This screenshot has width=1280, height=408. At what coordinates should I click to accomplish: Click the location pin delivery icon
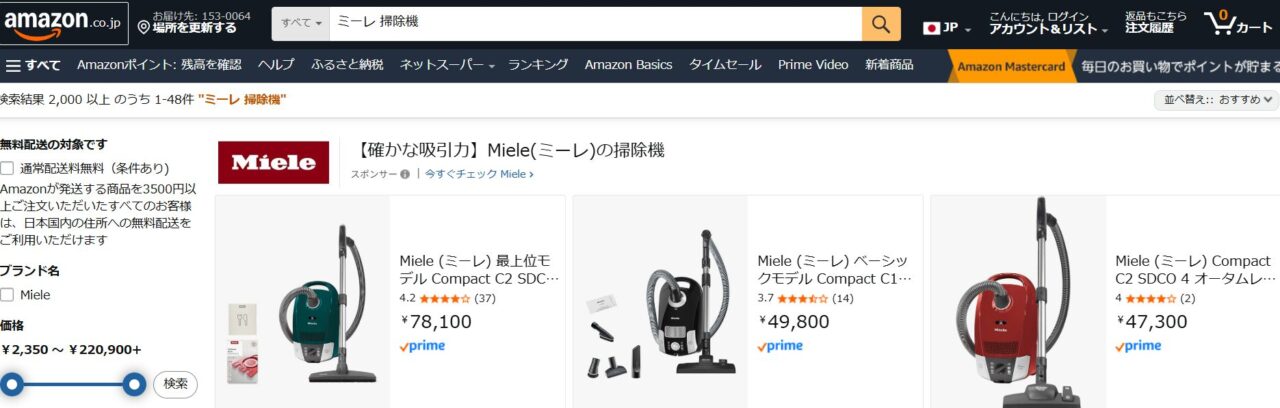coord(144,27)
